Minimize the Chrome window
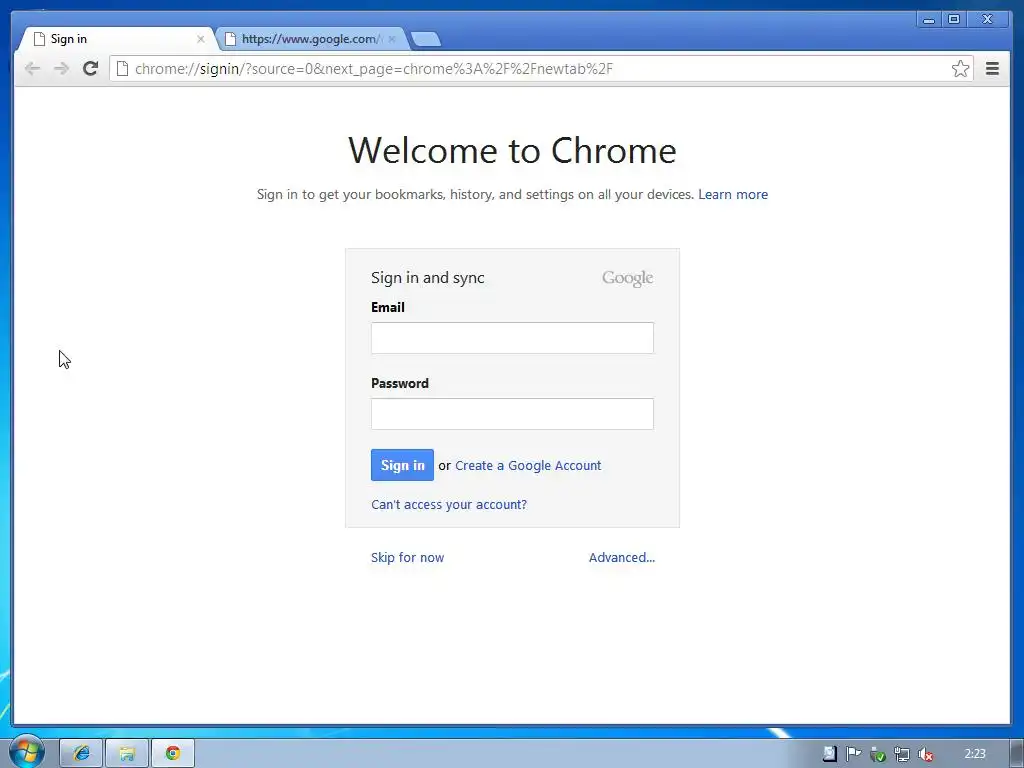Screen dimensions: 1024x768 pos(929,20)
